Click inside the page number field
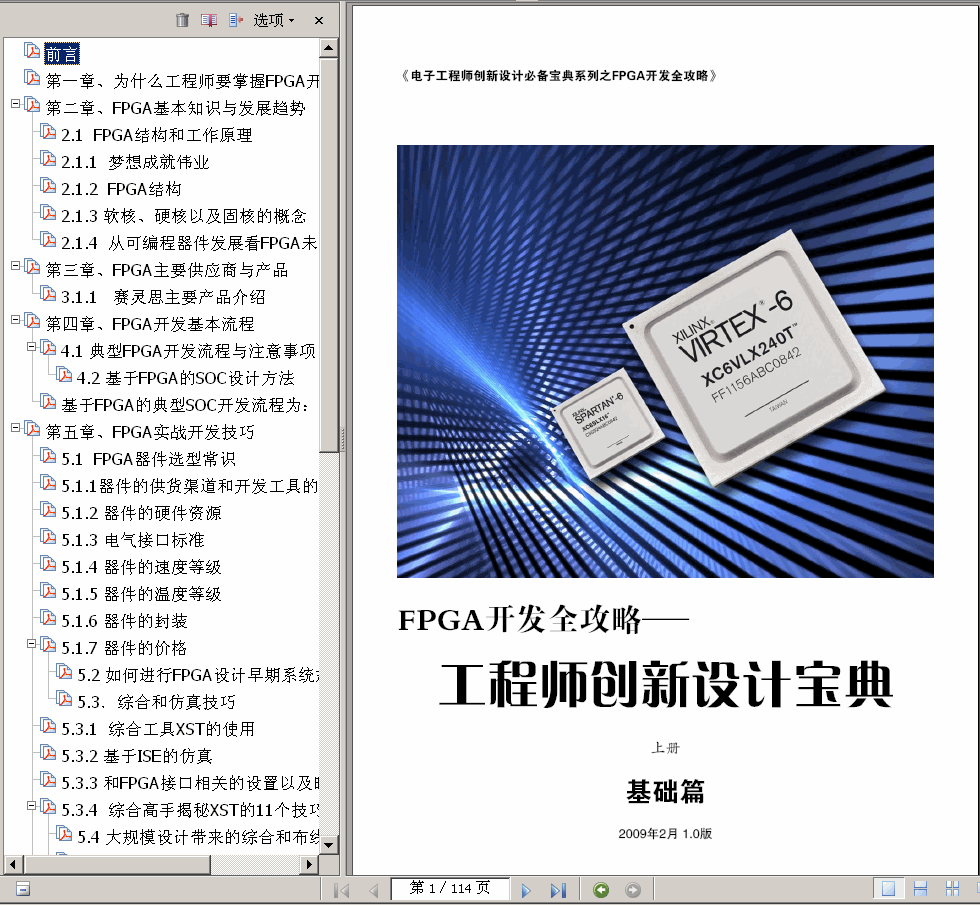 pos(450,889)
